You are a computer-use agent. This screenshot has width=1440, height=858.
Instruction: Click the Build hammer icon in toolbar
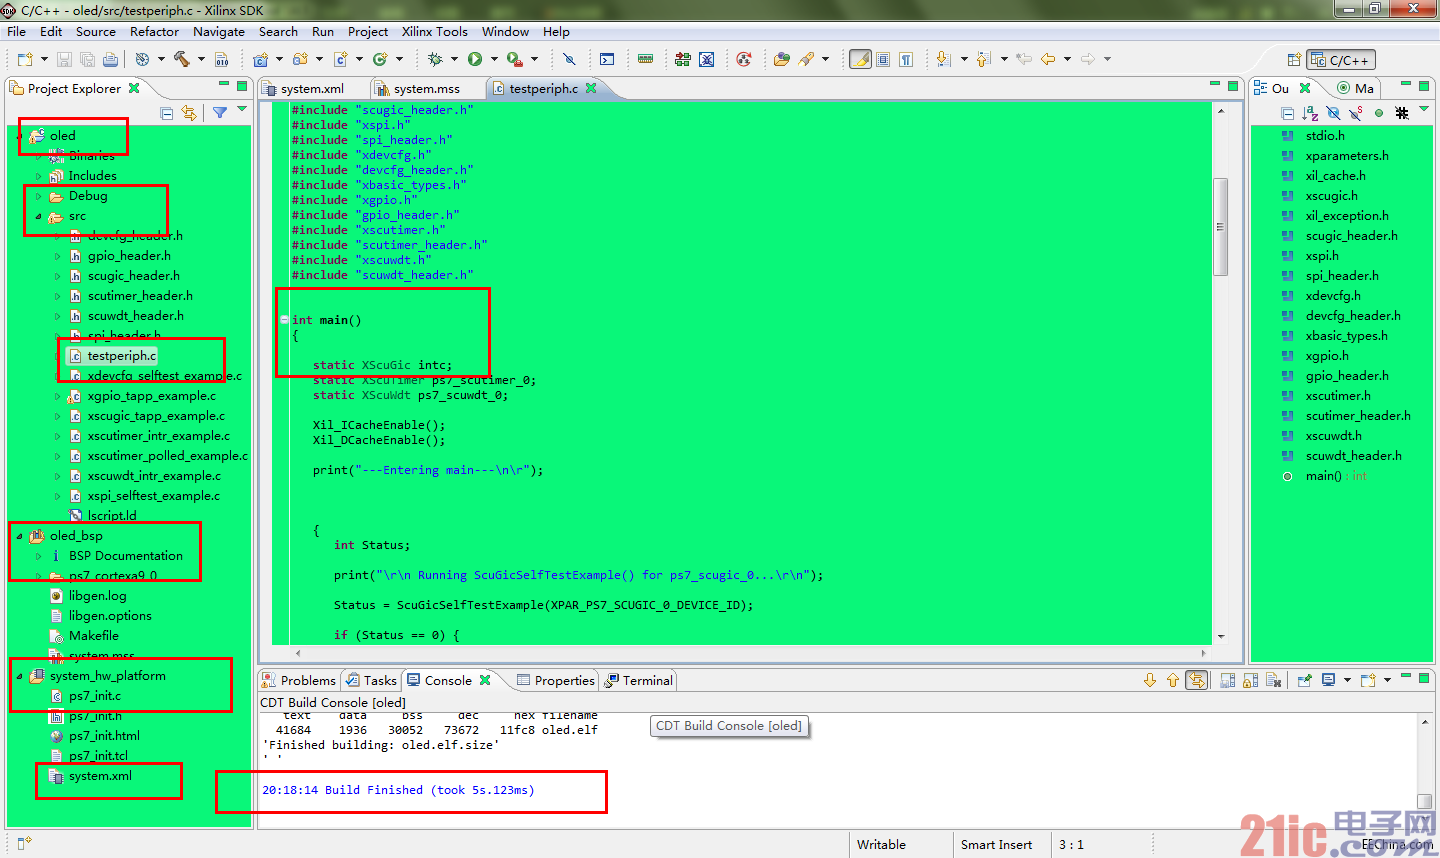click(181, 59)
